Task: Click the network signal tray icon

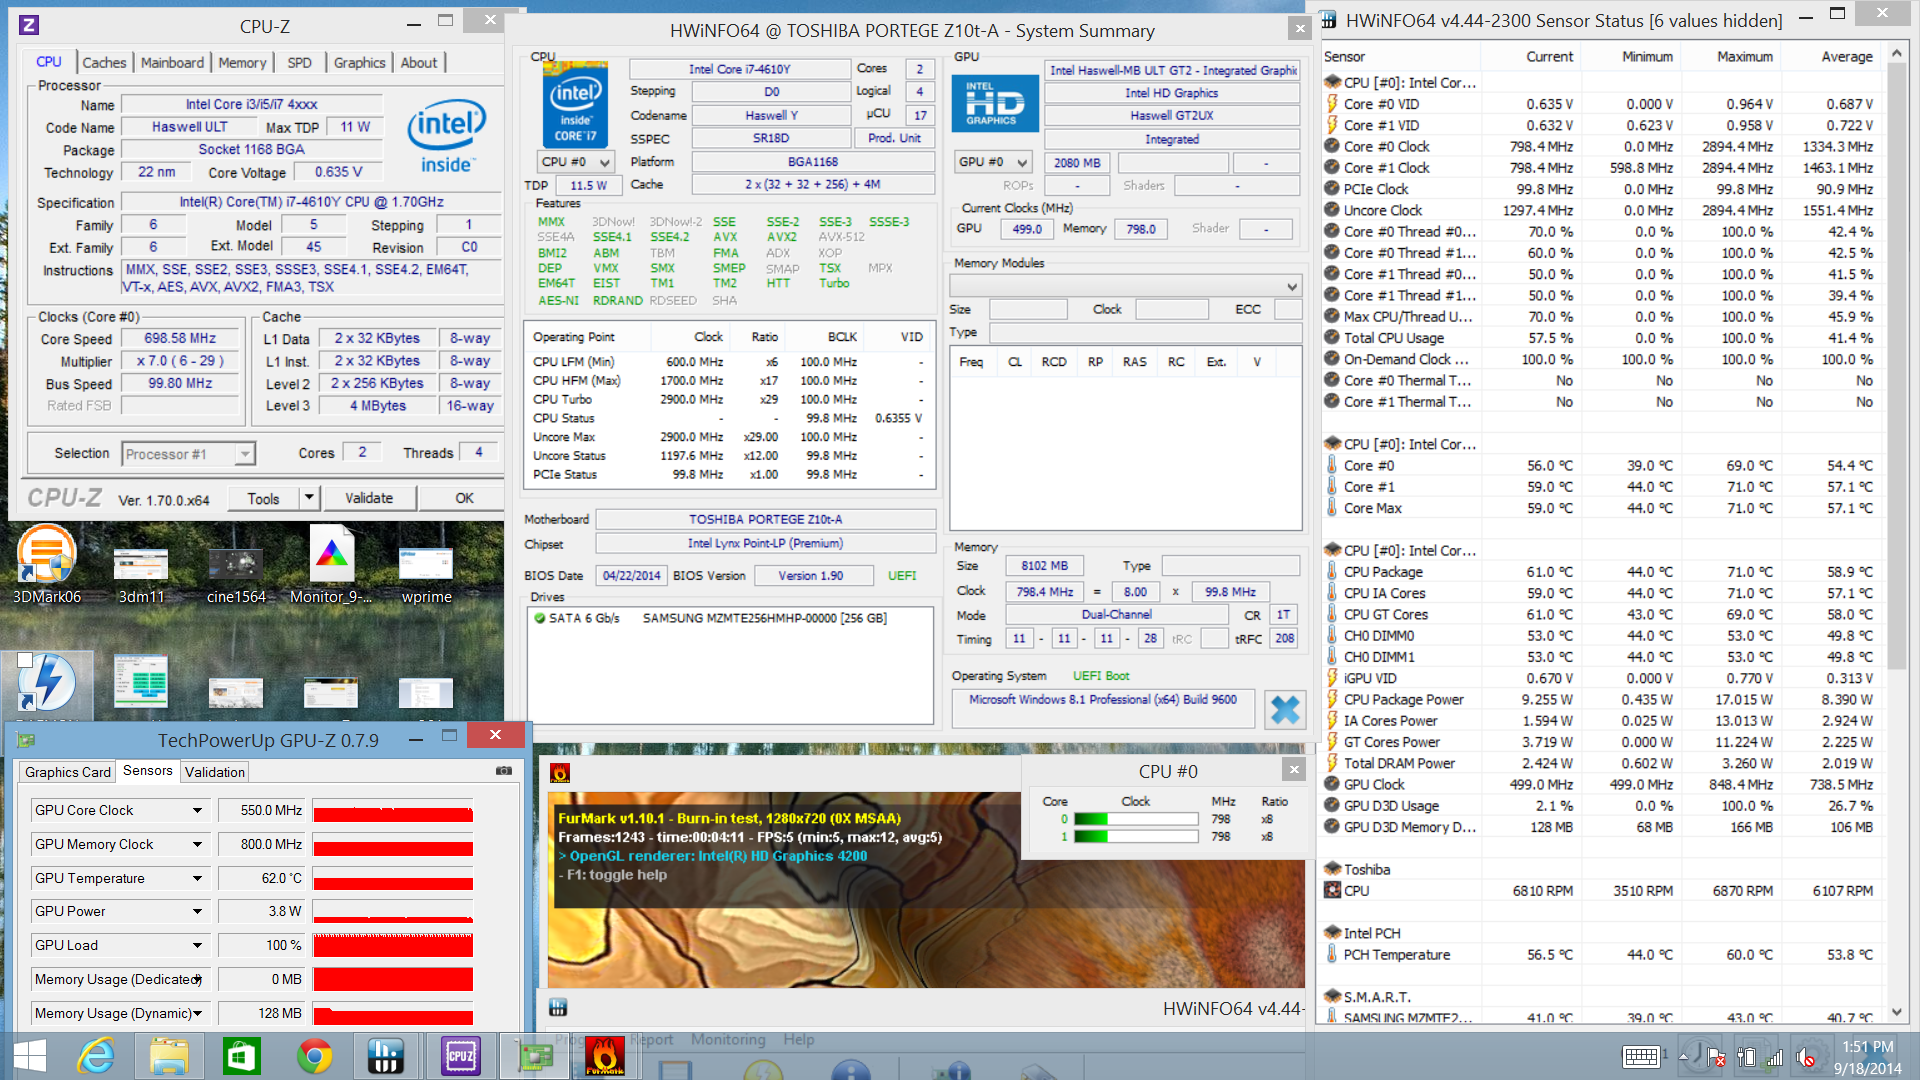Action: tap(1775, 1057)
